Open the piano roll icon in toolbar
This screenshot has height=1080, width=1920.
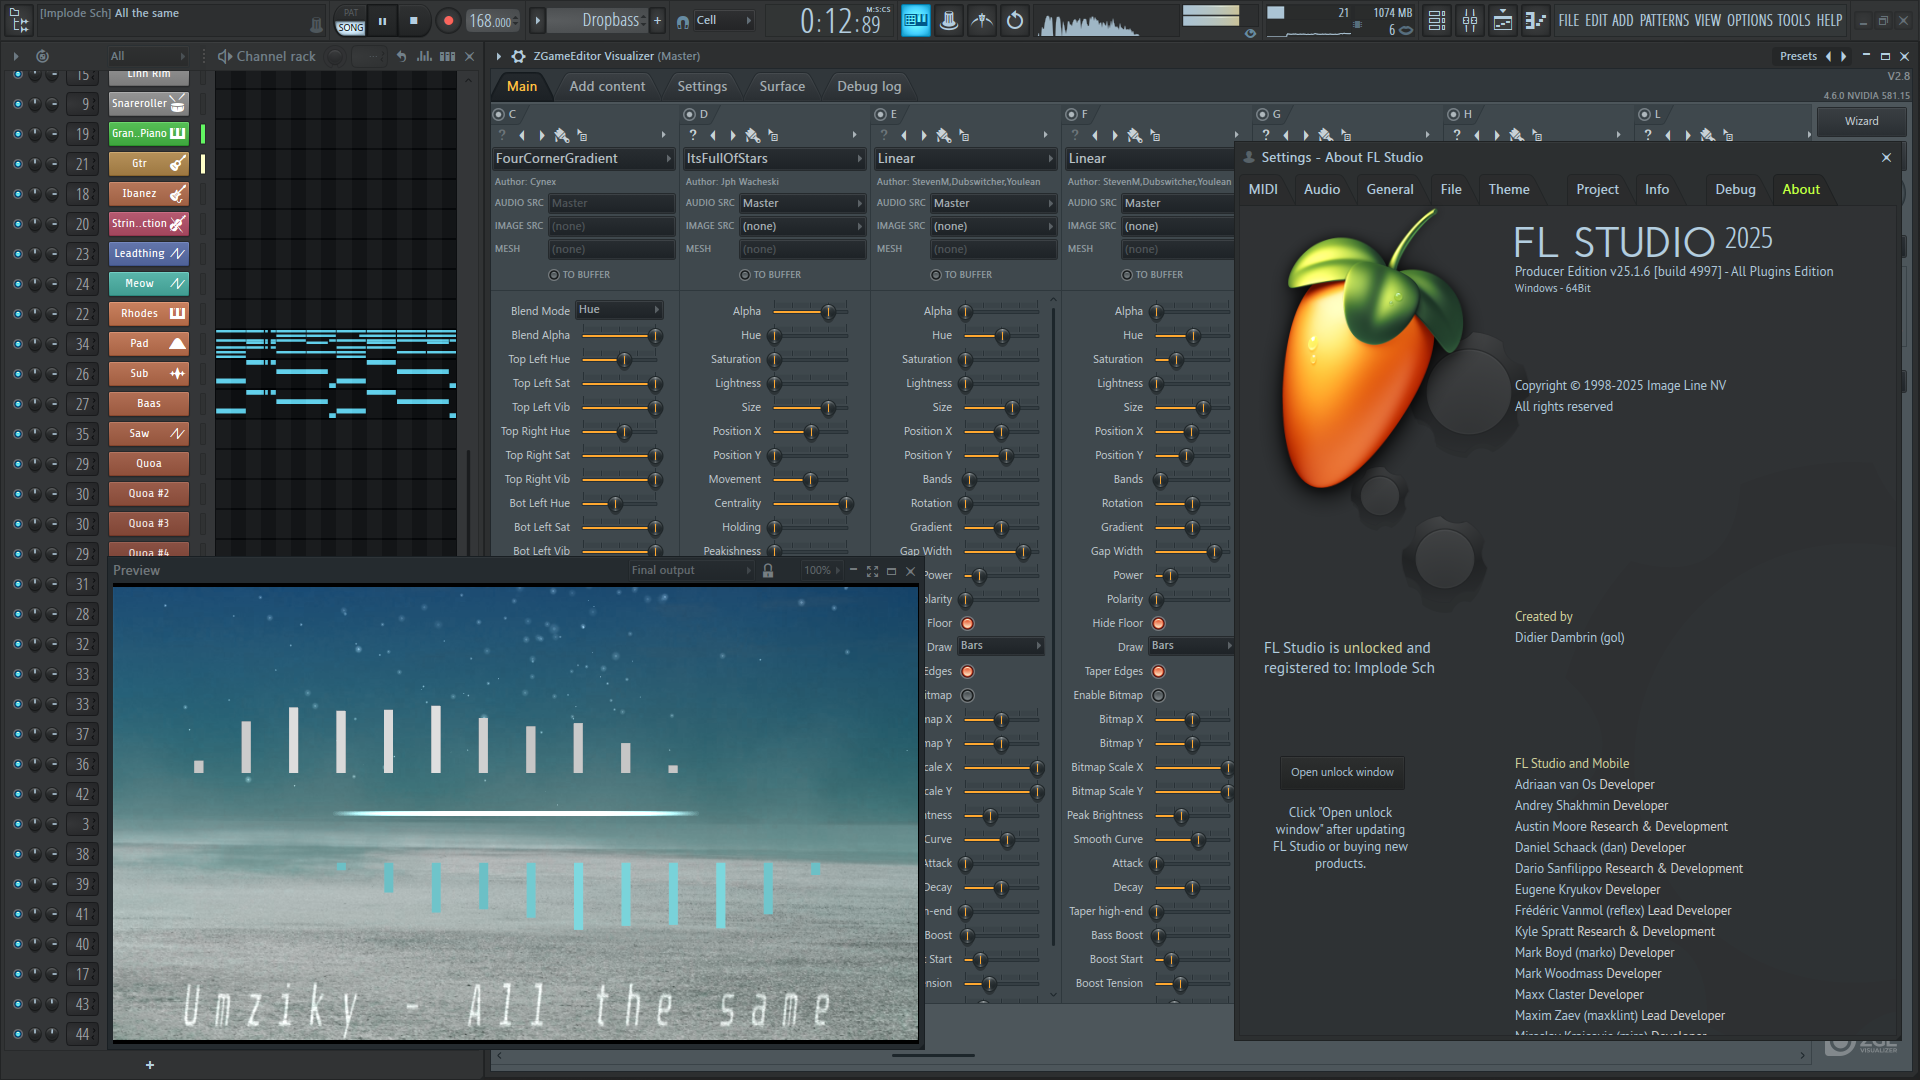[x=1535, y=20]
